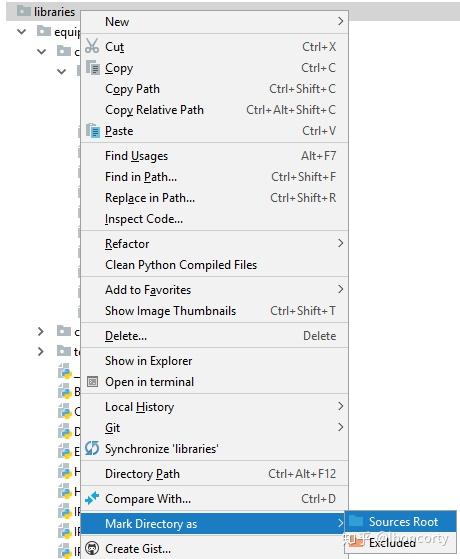The image size is (460, 559).
Task: Click the terminal icon beside Open in terminal
Action: coord(92,382)
